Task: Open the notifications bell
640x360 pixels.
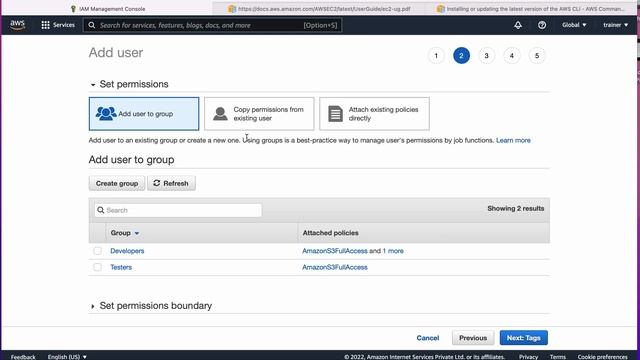Action: pos(518,25)
